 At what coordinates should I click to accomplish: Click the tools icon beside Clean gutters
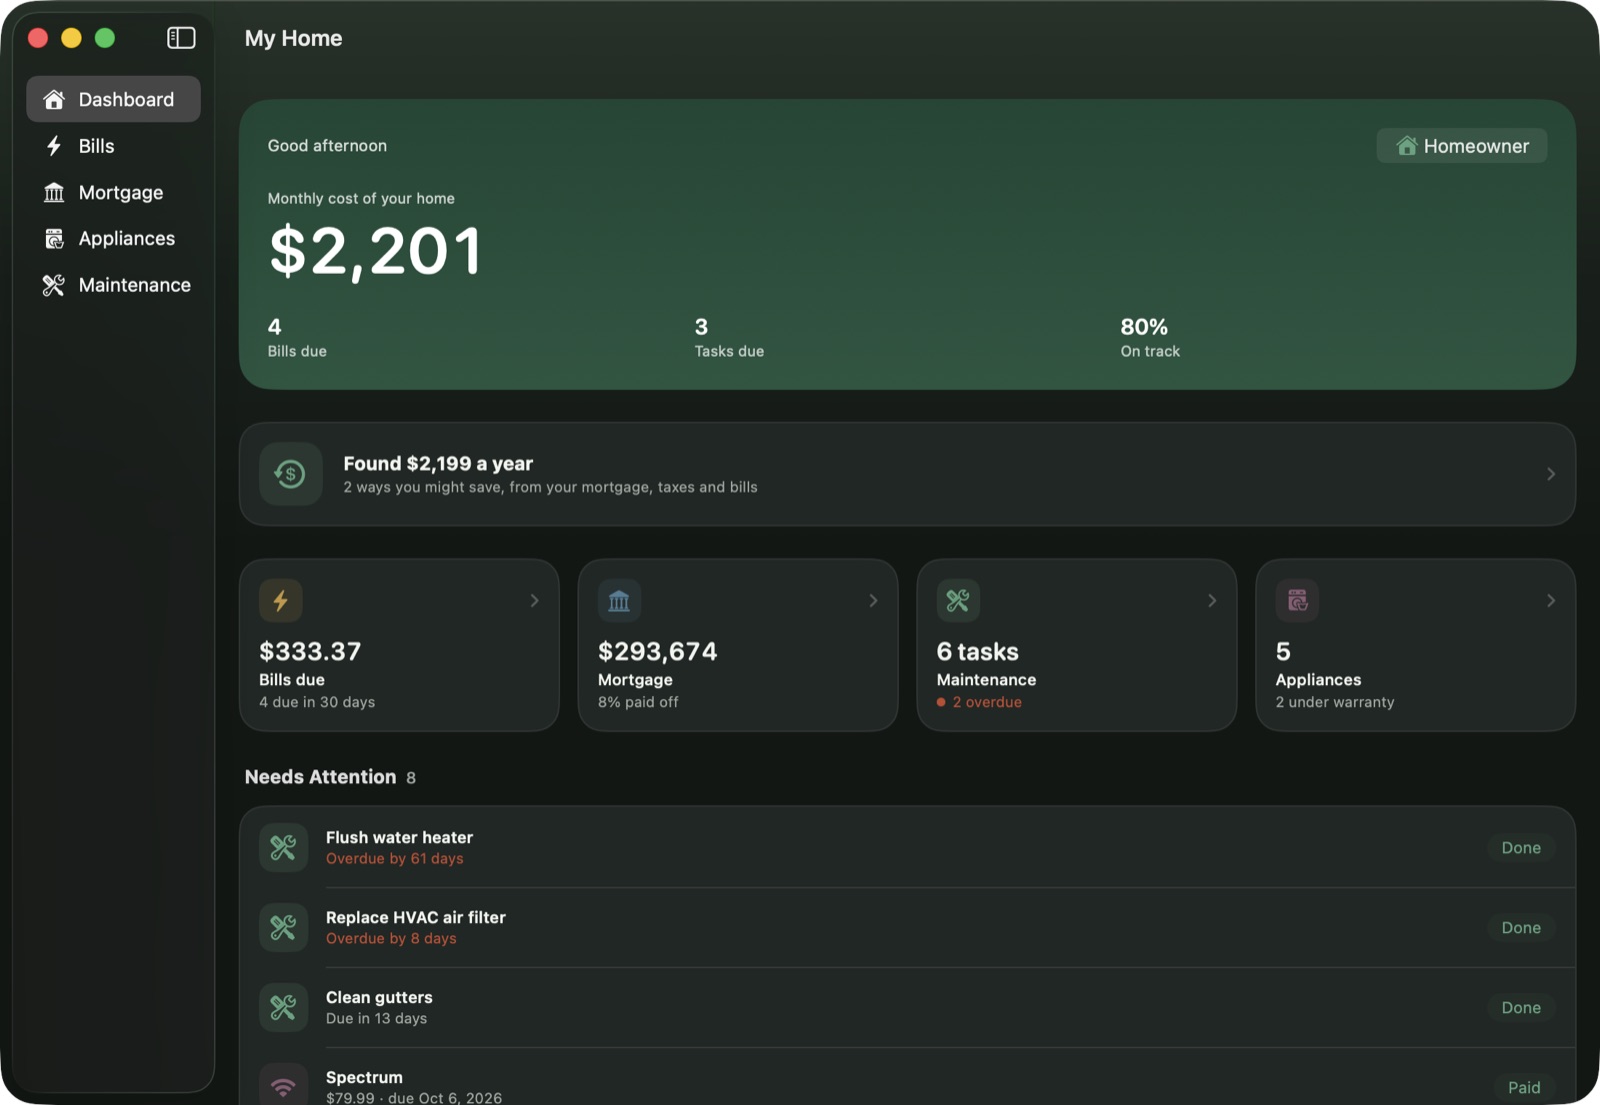283,1008
